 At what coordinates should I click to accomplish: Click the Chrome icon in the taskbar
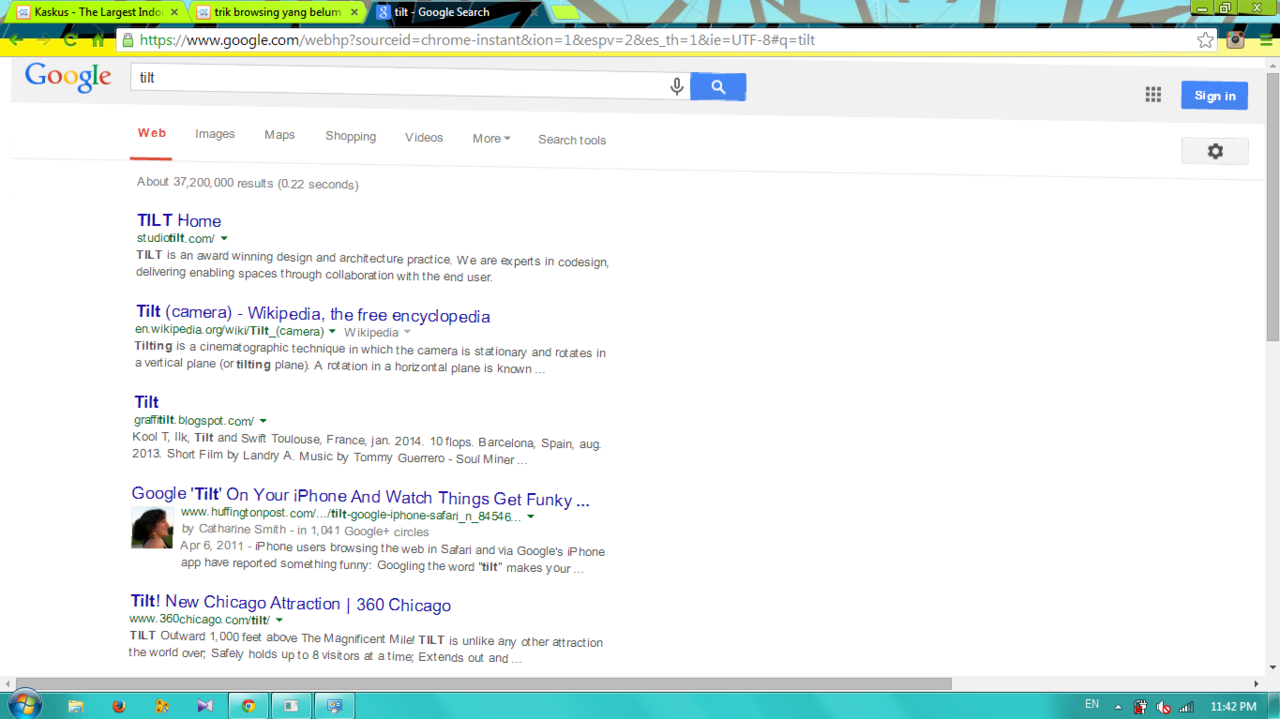tap(248, 706)
